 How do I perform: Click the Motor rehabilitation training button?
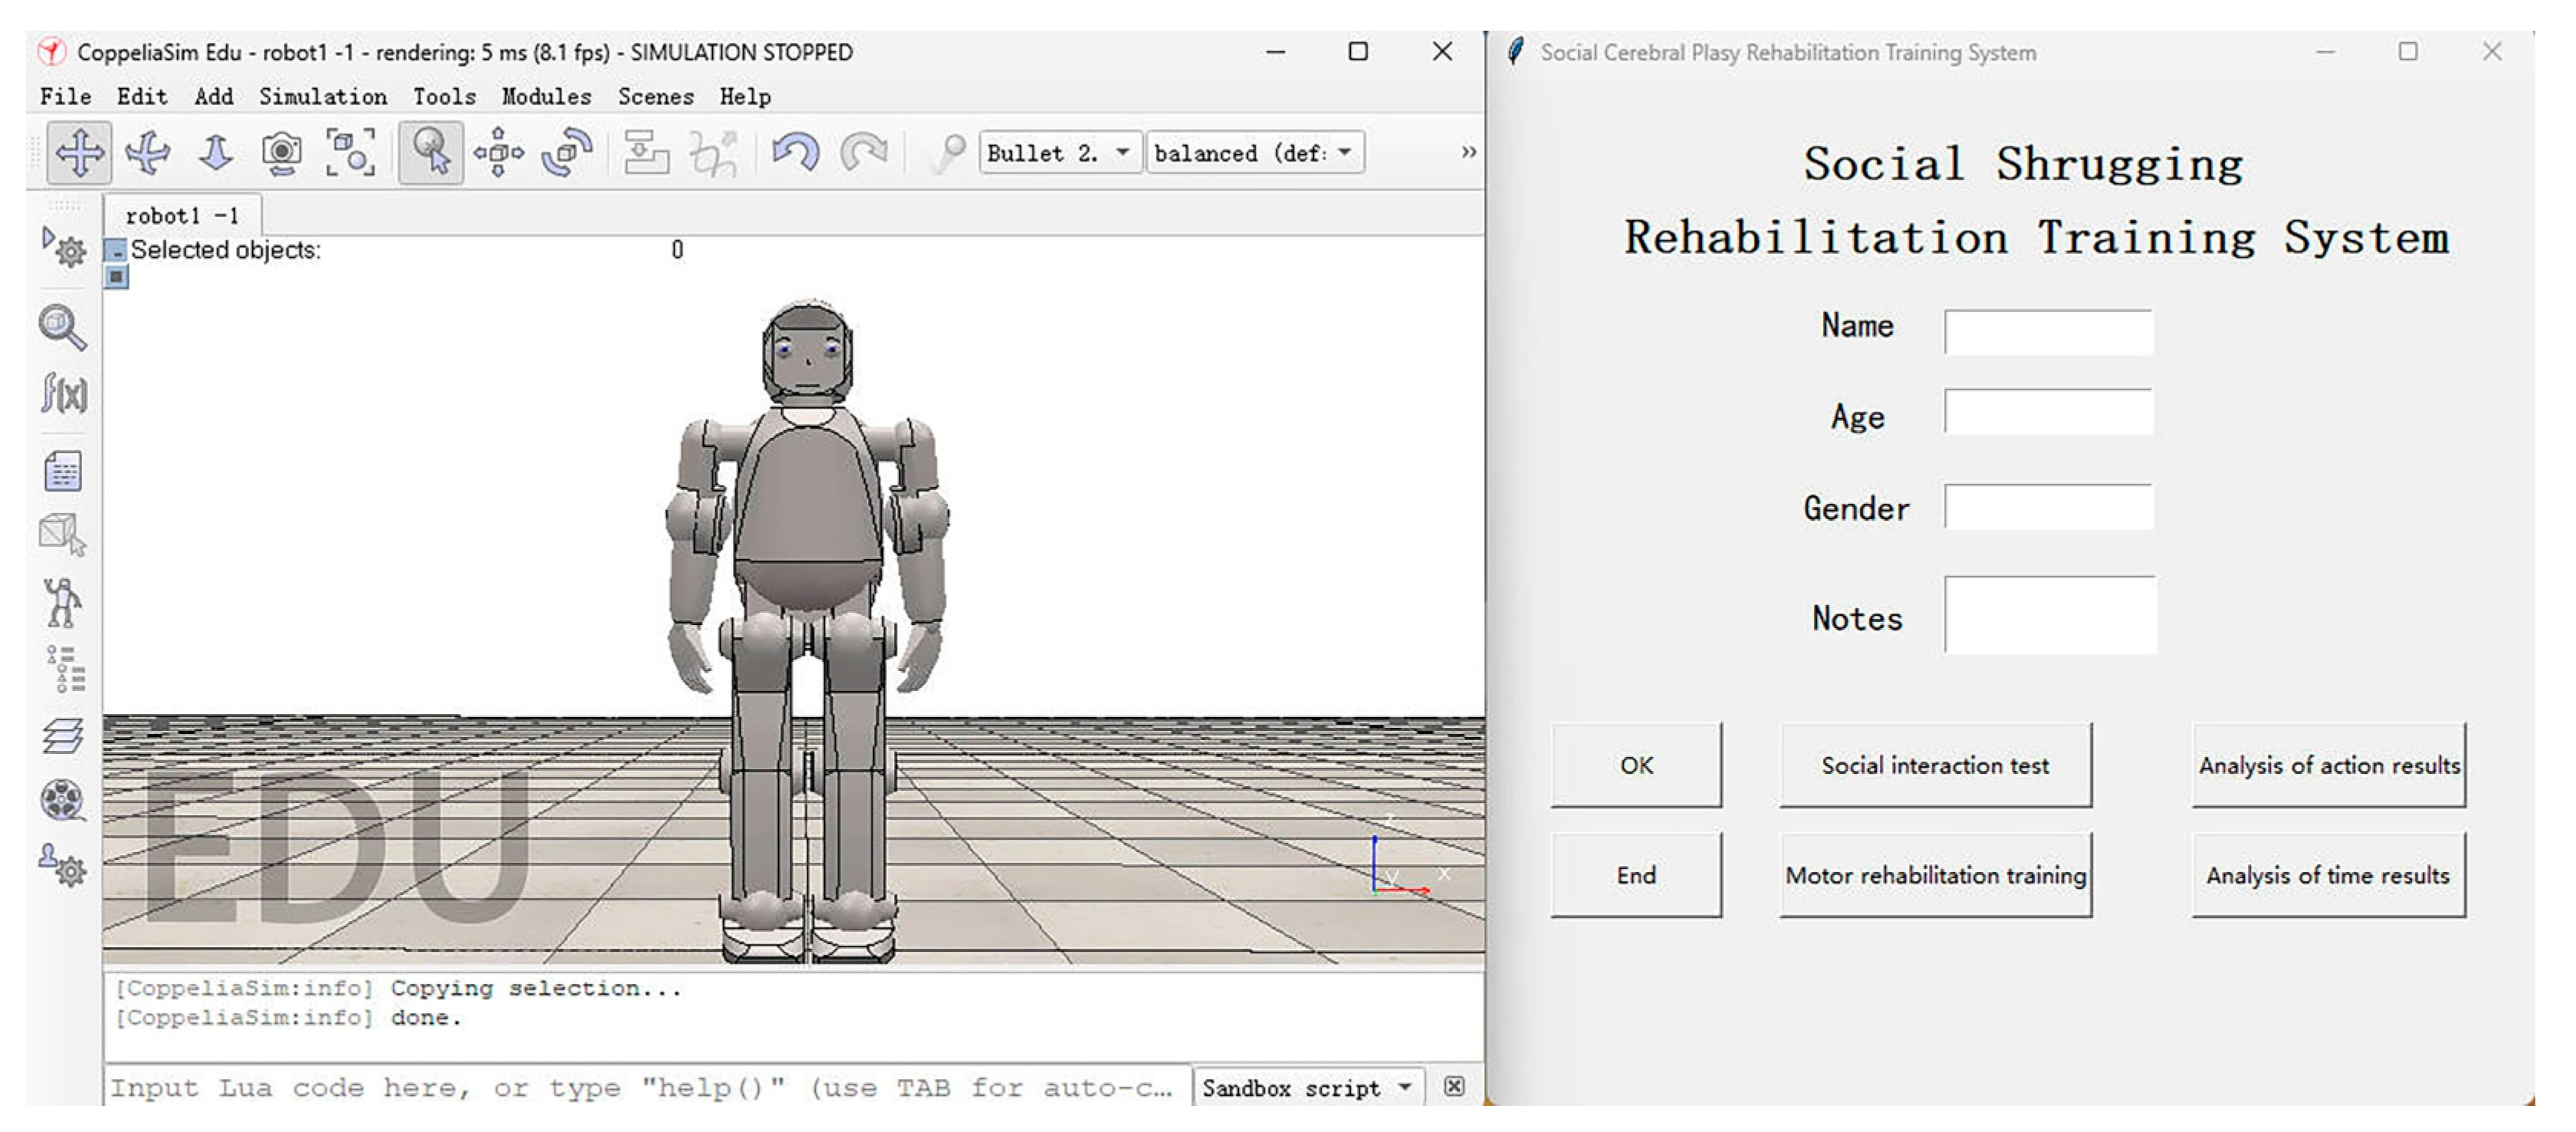(1935, 875)
